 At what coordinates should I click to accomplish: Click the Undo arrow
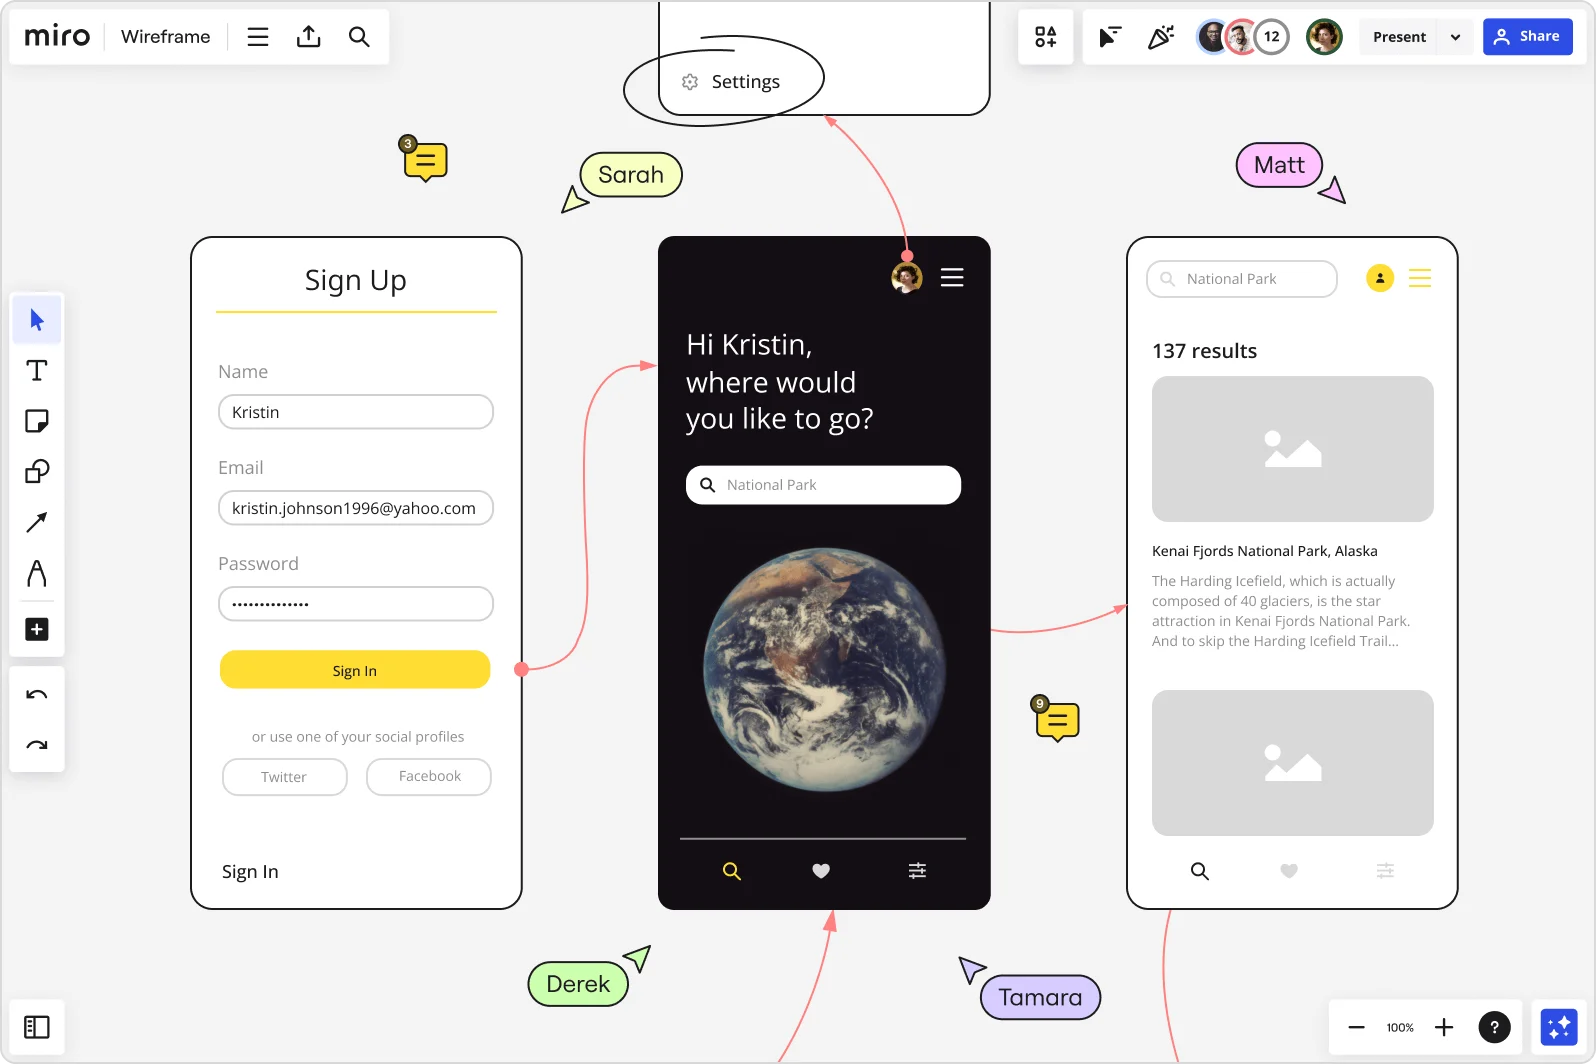pyautogui.click(x=37, y=695)
